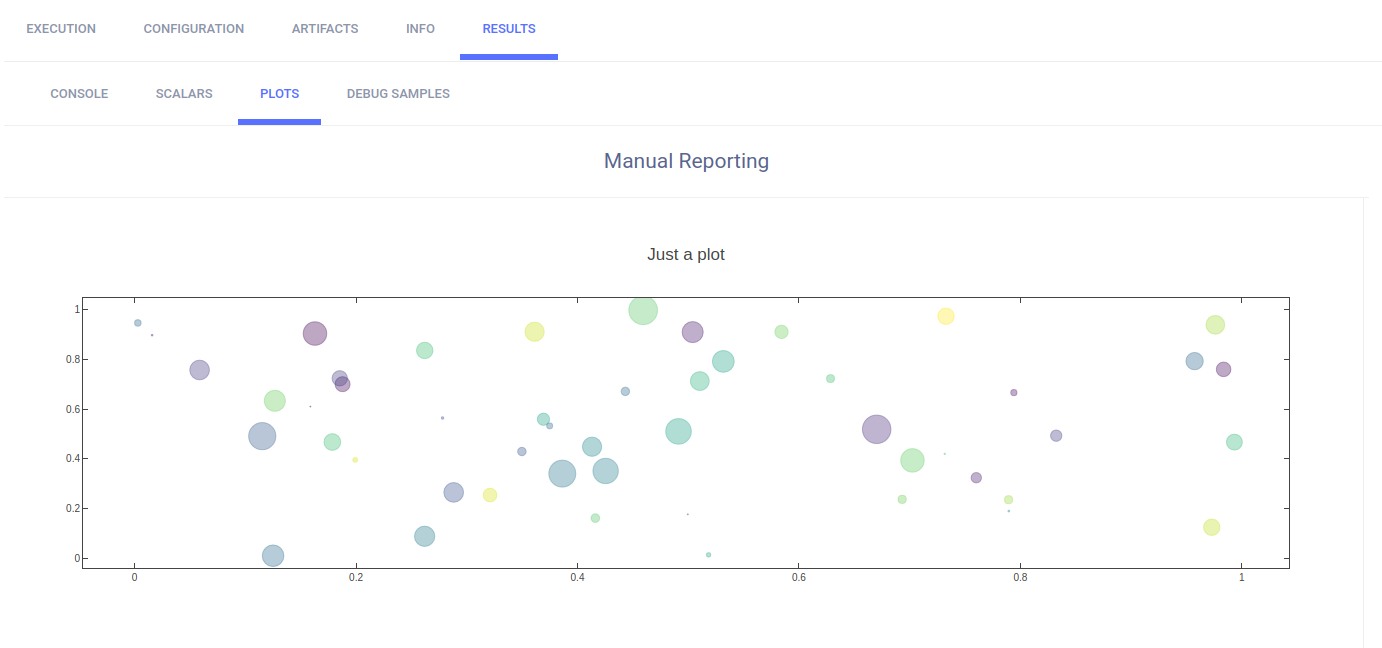
Task: Click the Results tab
Action: pos(509,29)
